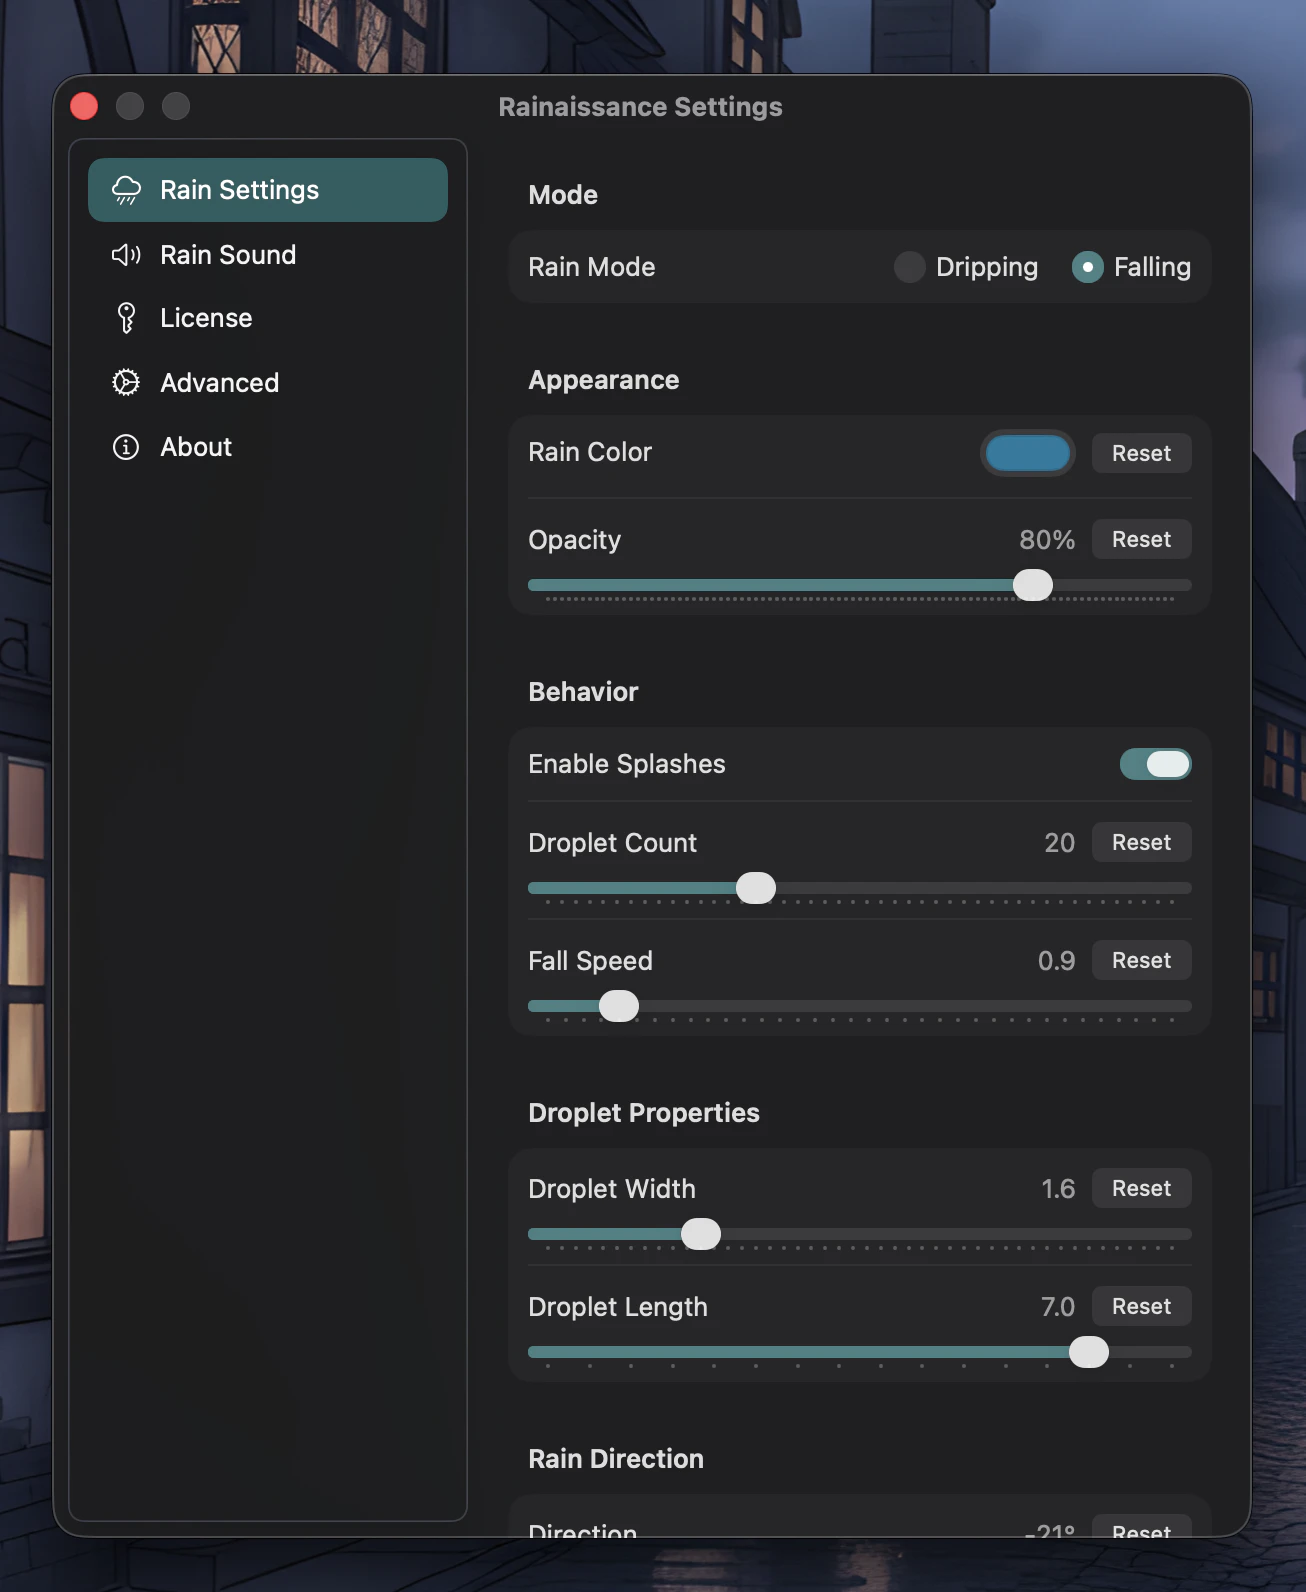
Task: Reset the Opacity value
Action: coord(1141,540)
